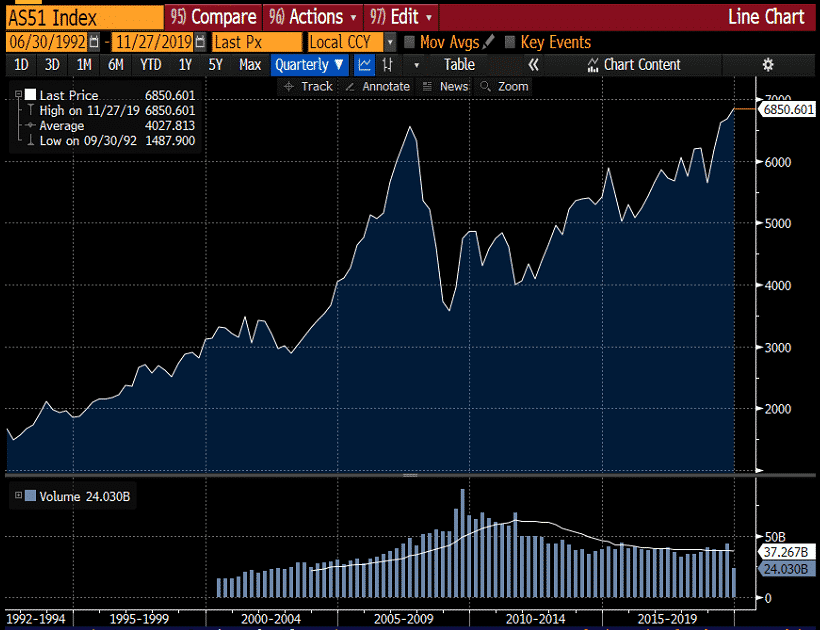The height and width of the screenshot is (630, 820).
Task: Collapse the Volume panel with its minus toggle
Action: [17, 496]
